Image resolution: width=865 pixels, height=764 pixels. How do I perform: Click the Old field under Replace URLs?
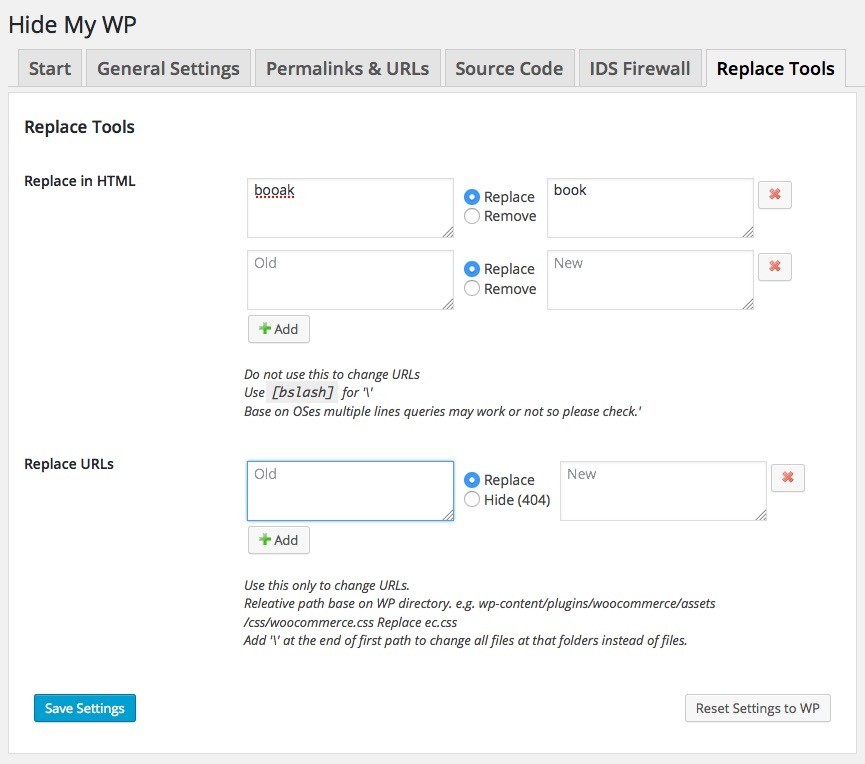click(x=349, y=491)
